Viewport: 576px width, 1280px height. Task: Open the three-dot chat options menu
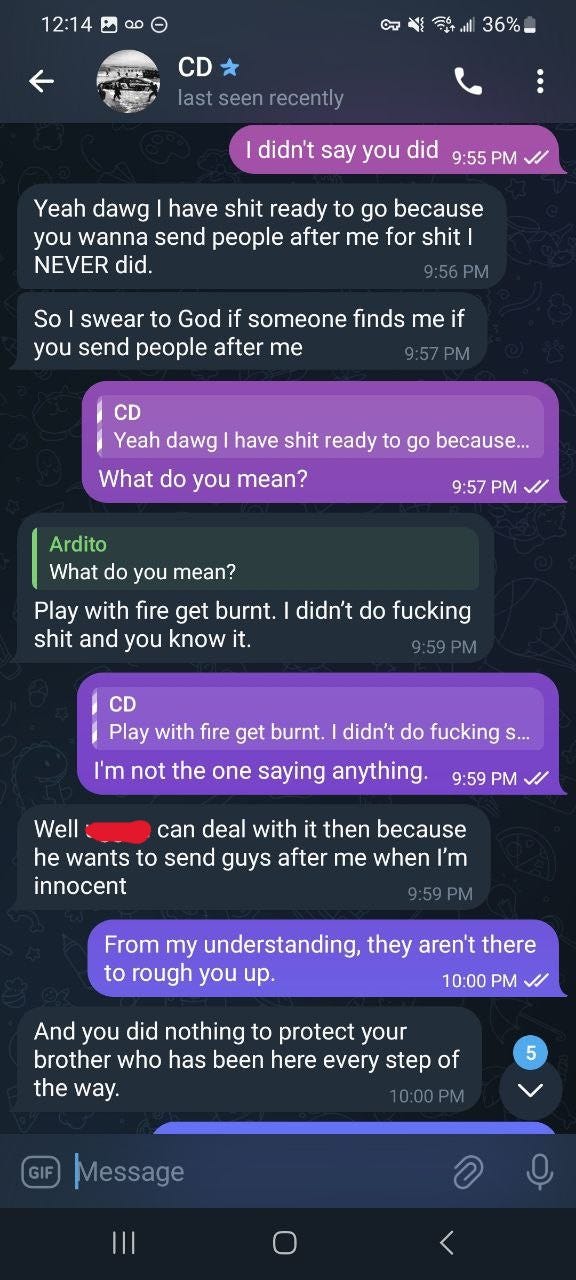(x=540, y=81)
